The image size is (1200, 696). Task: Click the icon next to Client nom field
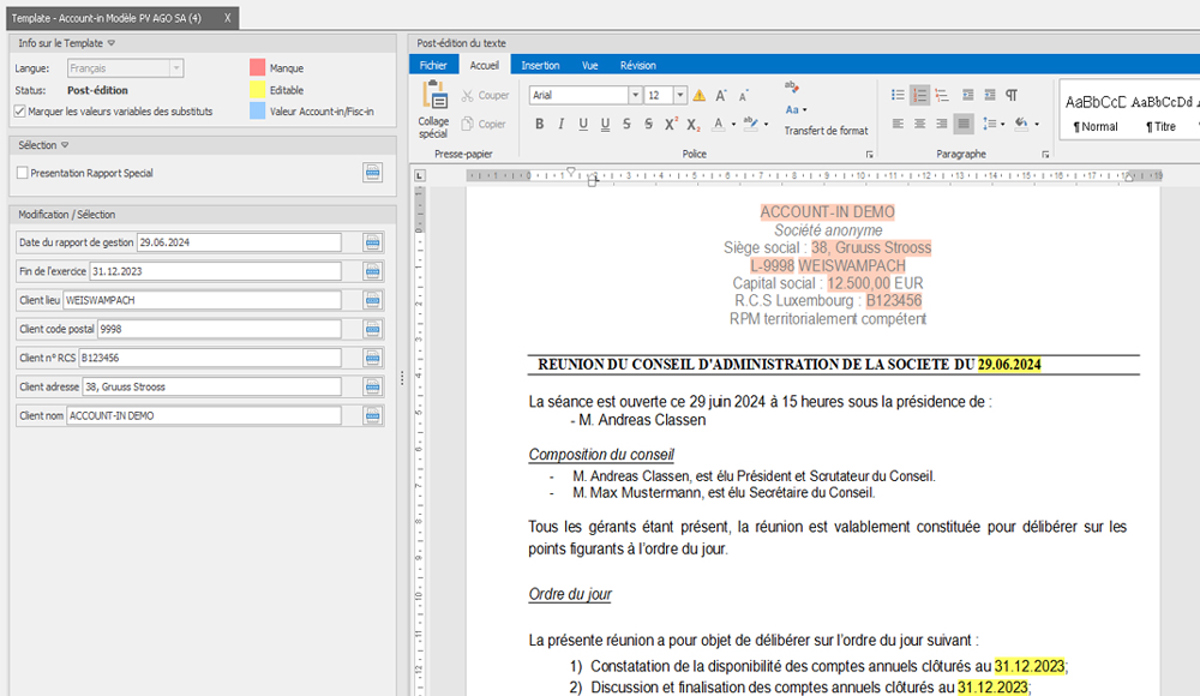[x=372, y=415]
